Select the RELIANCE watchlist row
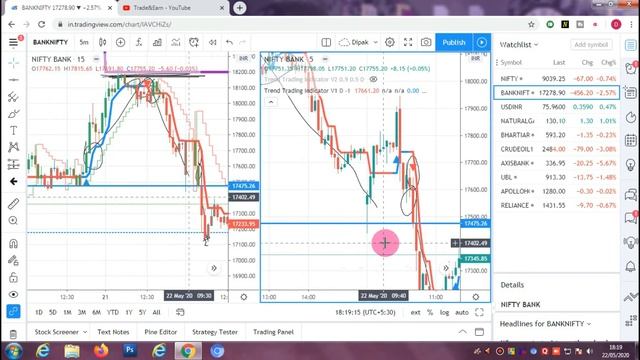 557,205
